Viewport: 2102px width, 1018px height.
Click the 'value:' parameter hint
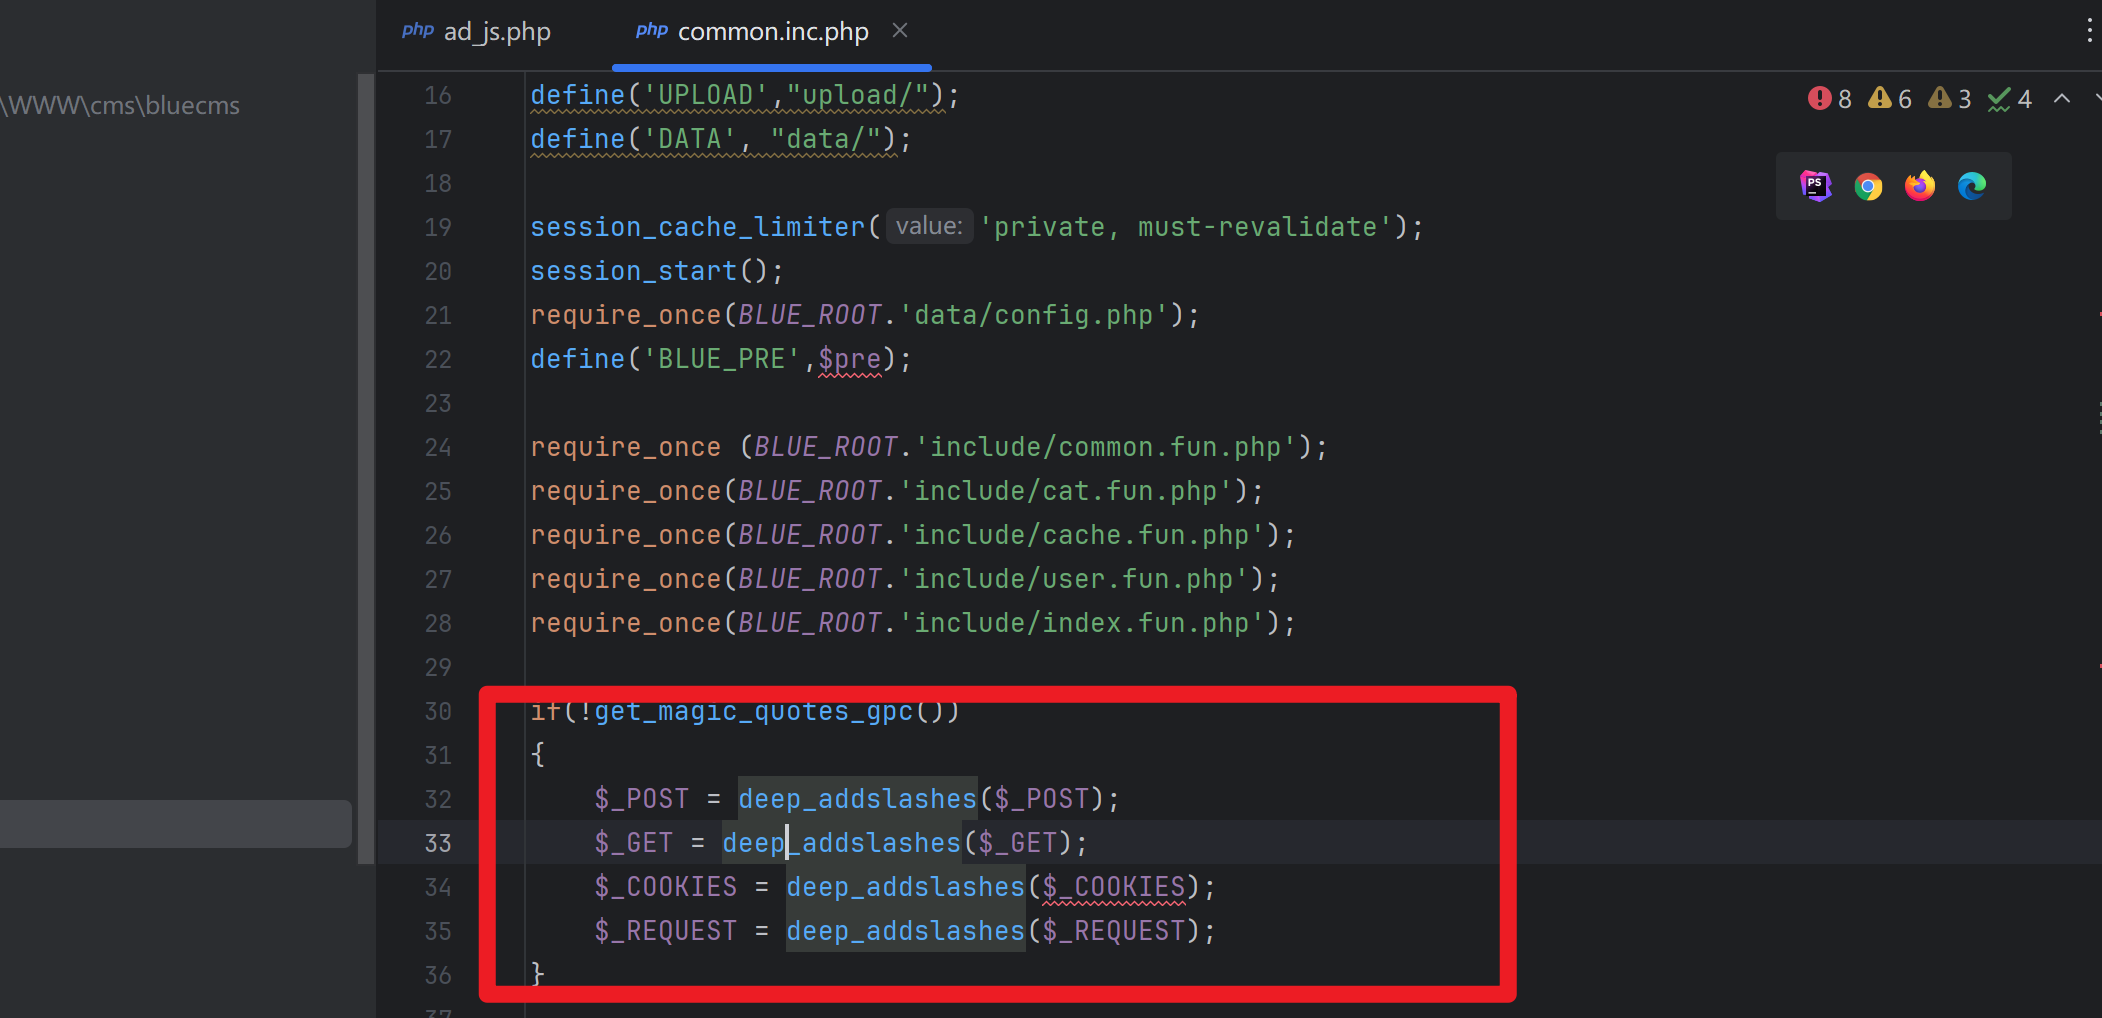[929, 226]
